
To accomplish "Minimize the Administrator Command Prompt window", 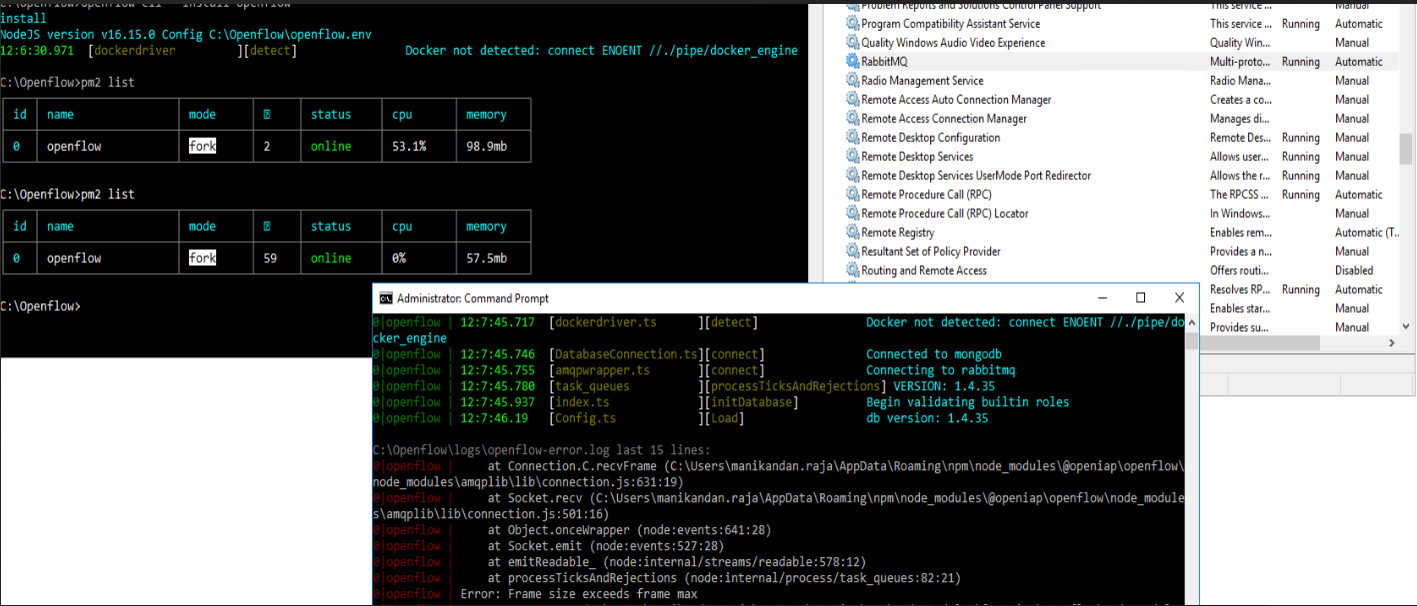I will 1101,298.
